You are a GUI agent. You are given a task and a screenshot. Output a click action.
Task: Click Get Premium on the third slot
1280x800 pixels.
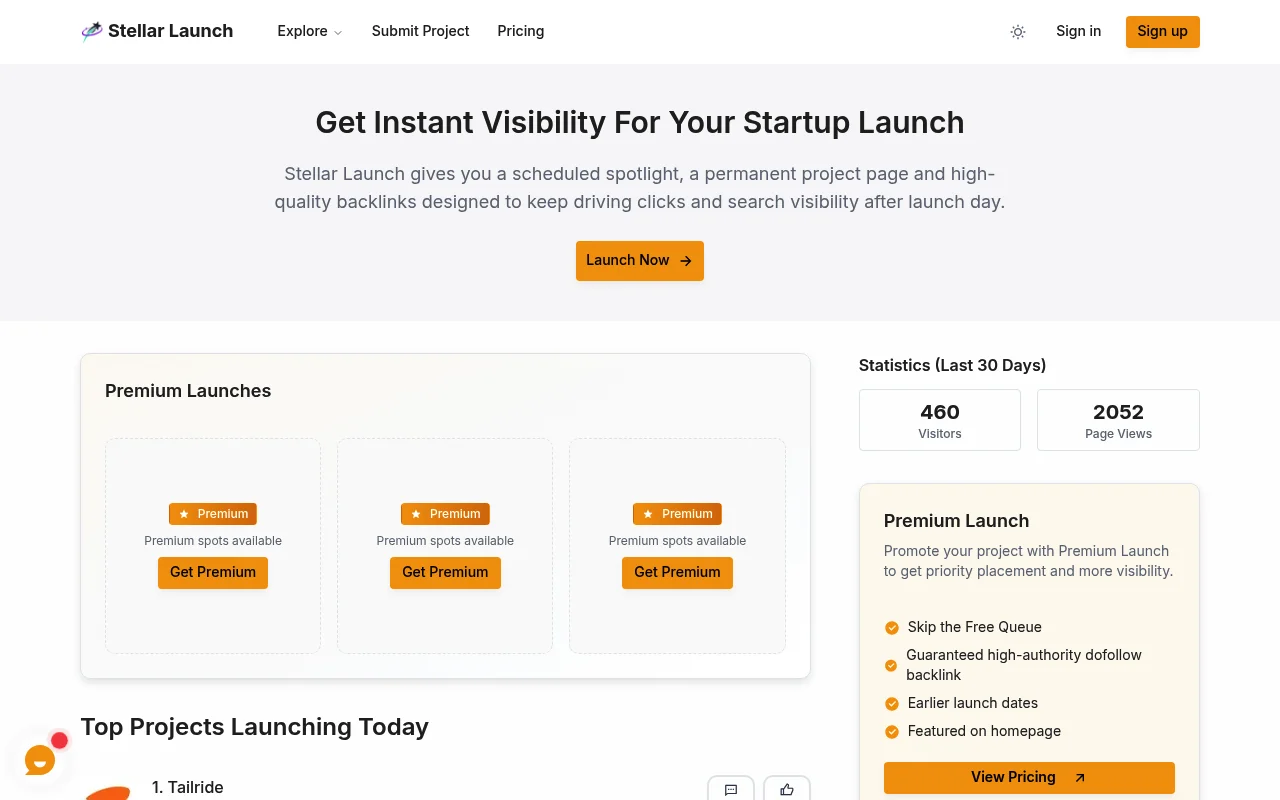[x=677, y=572]
